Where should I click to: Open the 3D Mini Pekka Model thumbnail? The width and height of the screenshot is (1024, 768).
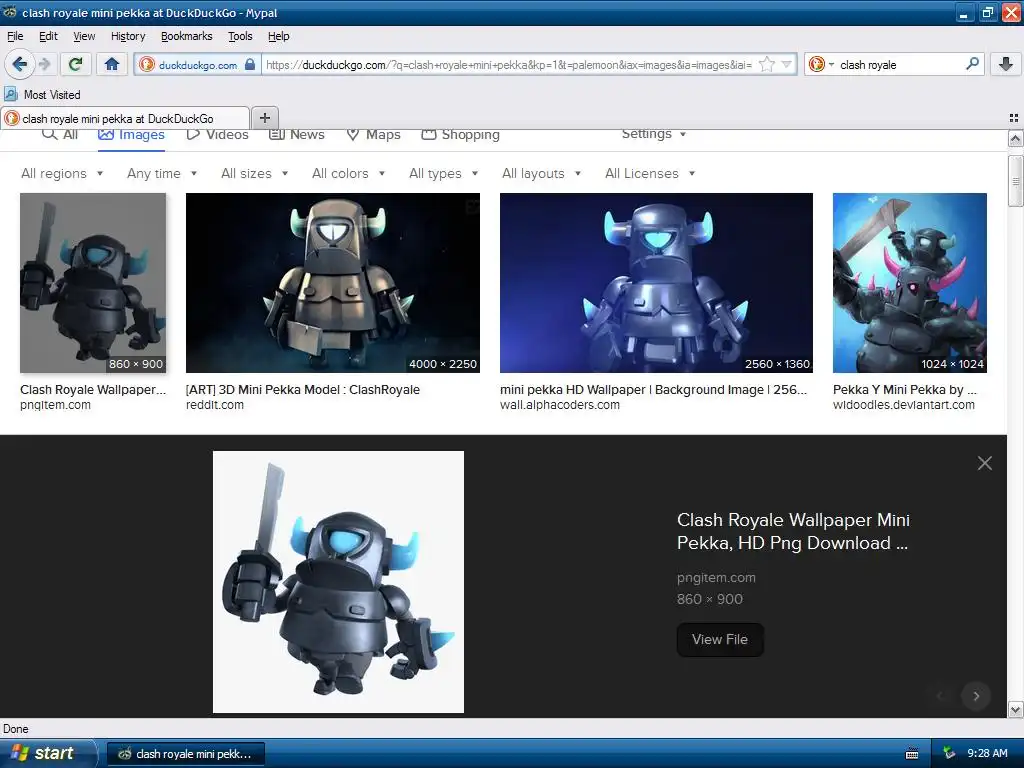tap(332, 283)
